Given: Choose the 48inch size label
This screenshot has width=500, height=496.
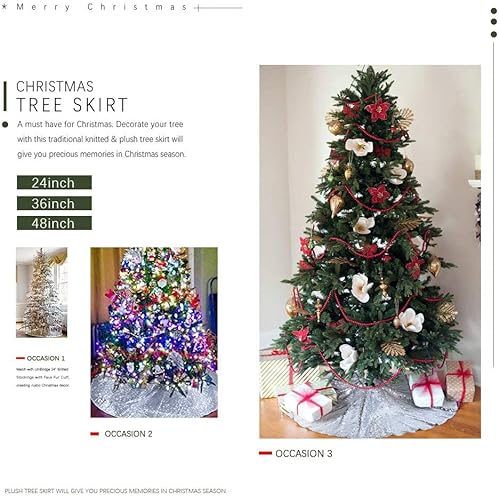Looking at the screenshot, I should pyautogui.click(x=54, y=223).
